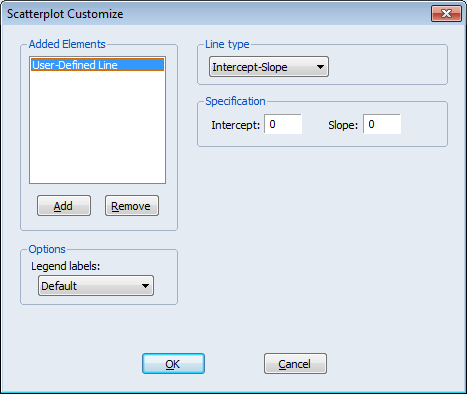Image resolution: width=467 pixels, height=394 pixels.
Task: Cancel the Scatterplot Customize dialog
Action: coord(295,364)
